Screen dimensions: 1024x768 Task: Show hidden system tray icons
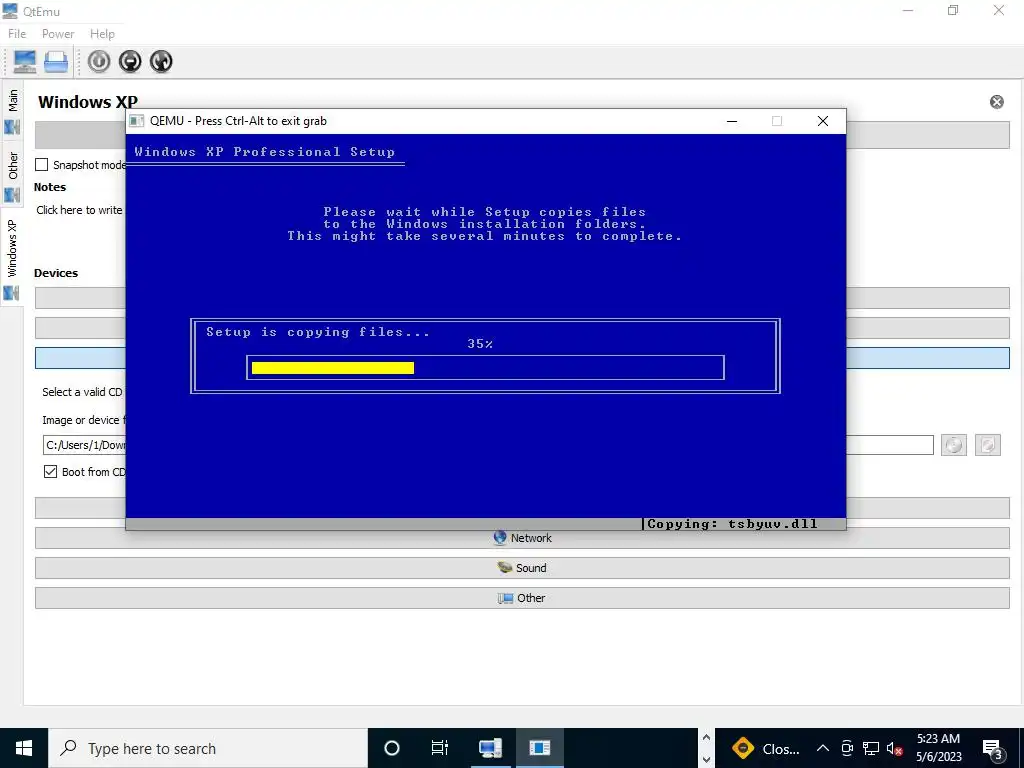(x=823, y=748)
